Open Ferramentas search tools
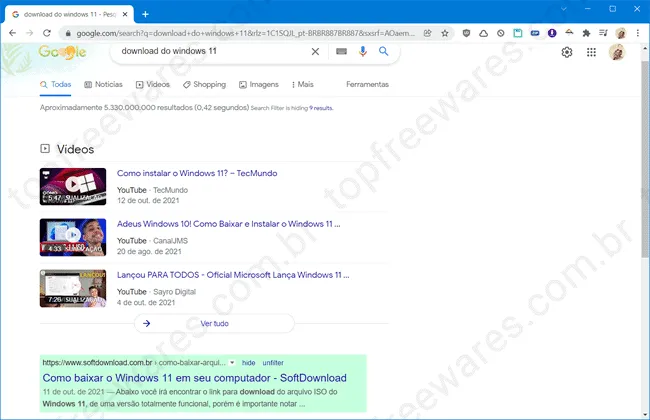The width and height of the screenshot is (650, 420). 367,85
